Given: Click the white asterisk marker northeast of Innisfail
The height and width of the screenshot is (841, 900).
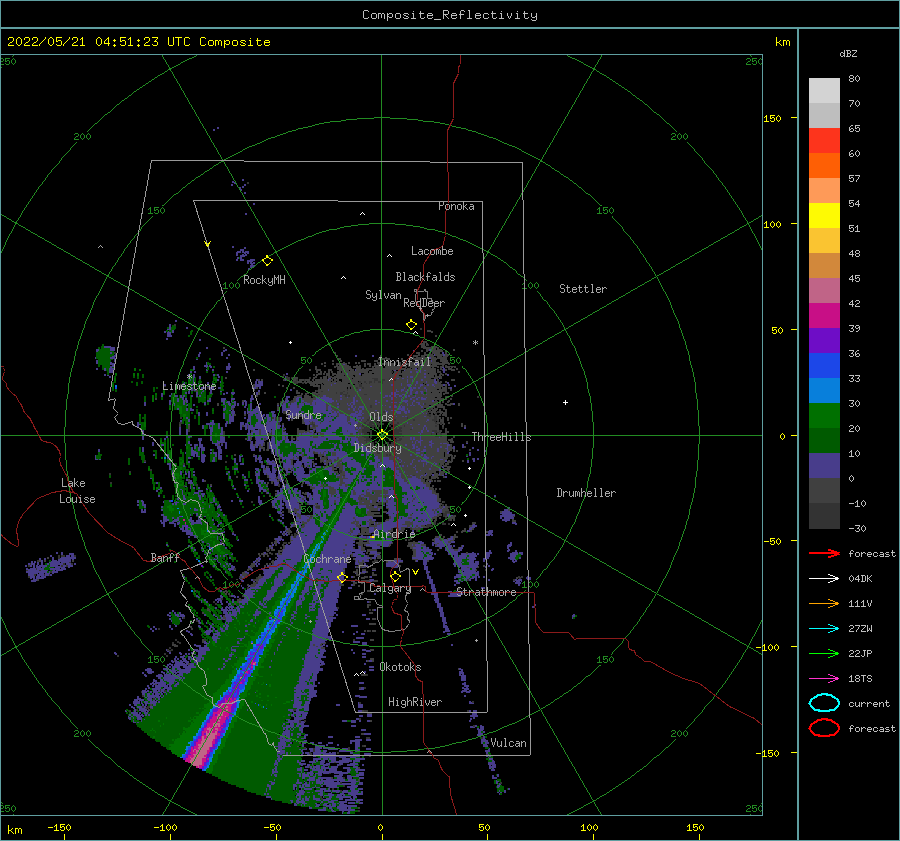Looking at the screenshot, I should [475, 343].
